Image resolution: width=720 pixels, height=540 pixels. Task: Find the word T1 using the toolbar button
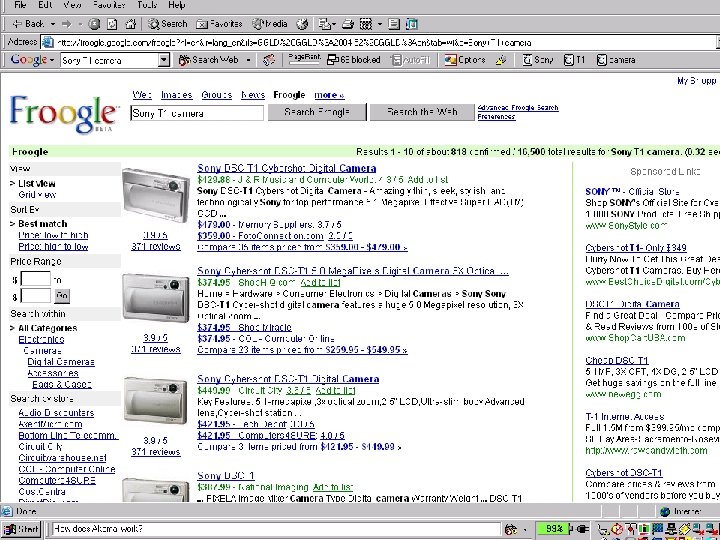click(x=574, y=60)
